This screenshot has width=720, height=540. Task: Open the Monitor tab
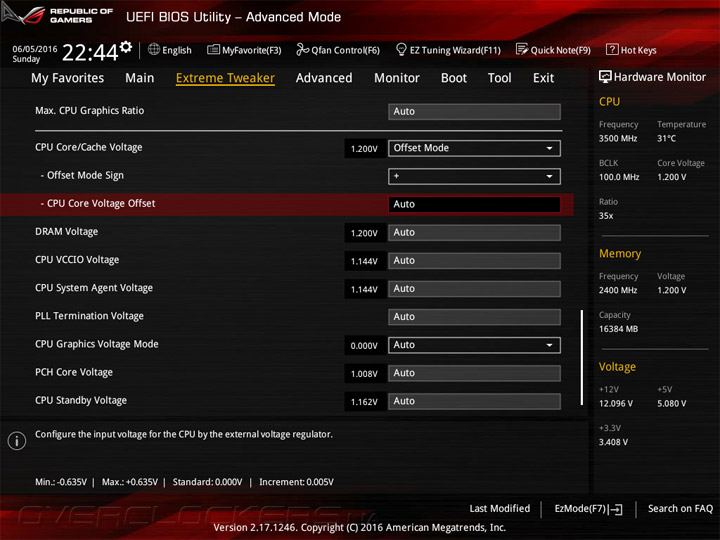397,78
